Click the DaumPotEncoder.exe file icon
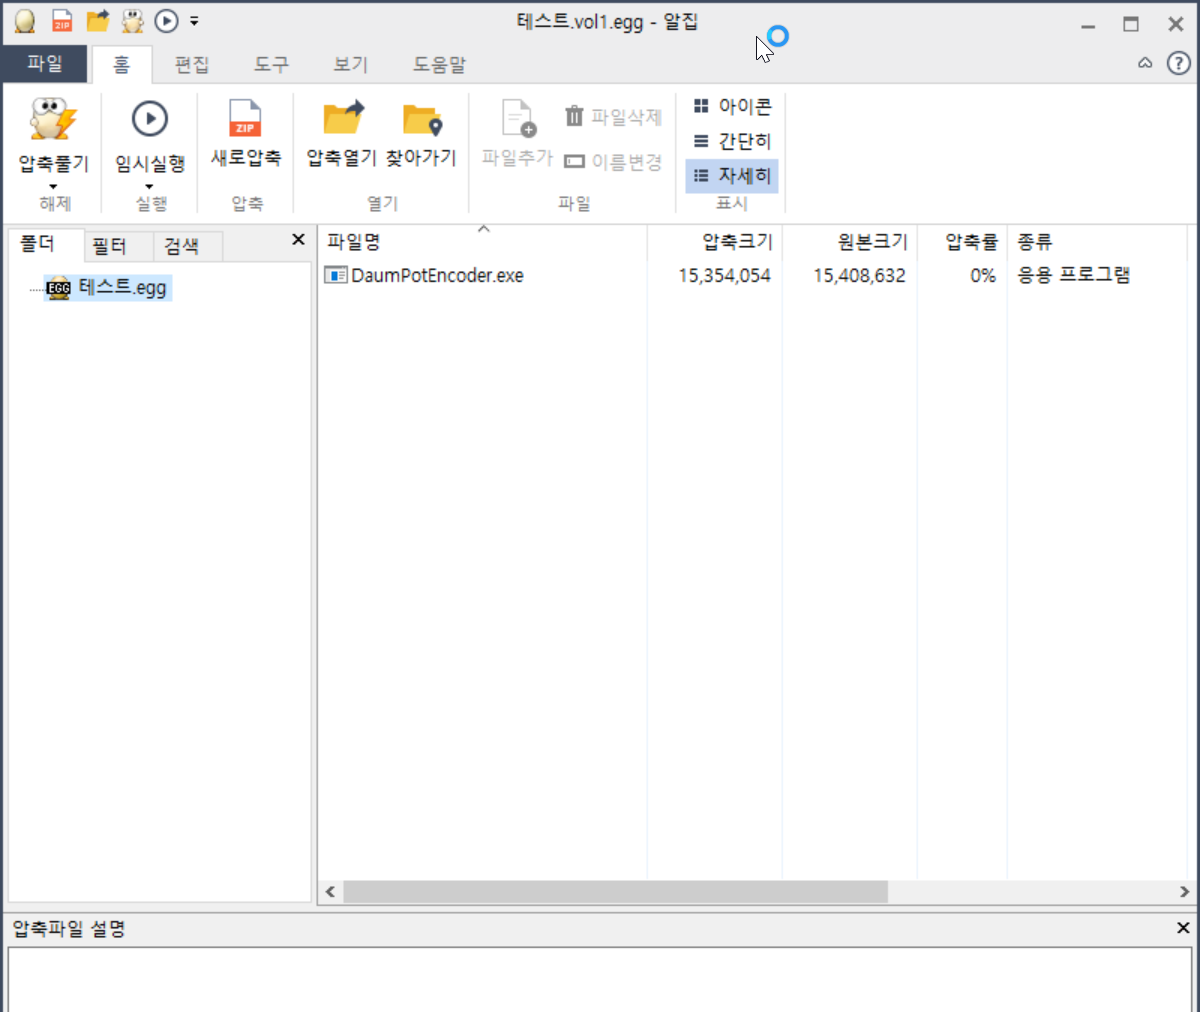This screenshot has height=1012, width=1200. [335, 275]
